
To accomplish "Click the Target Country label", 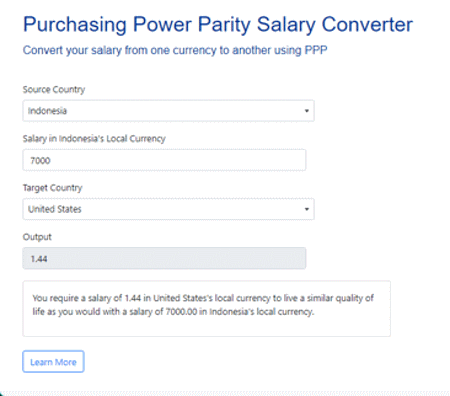I will point(52,188).
